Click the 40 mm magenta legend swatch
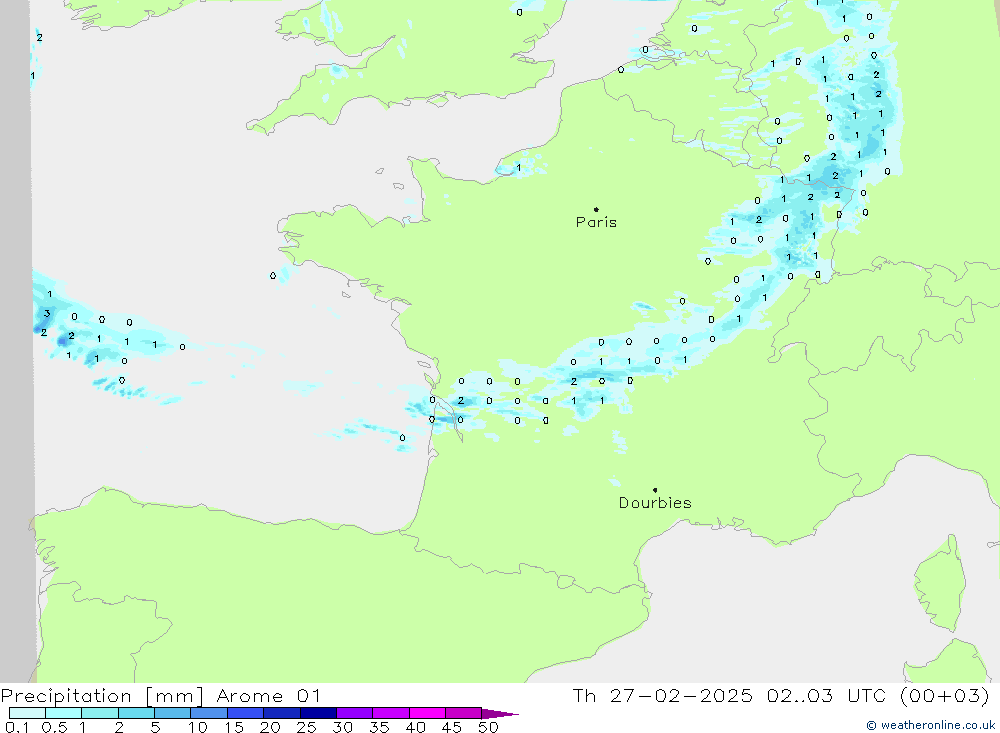Image resolution: width=1000 pixels, height=733 pixels. (427, 713)
